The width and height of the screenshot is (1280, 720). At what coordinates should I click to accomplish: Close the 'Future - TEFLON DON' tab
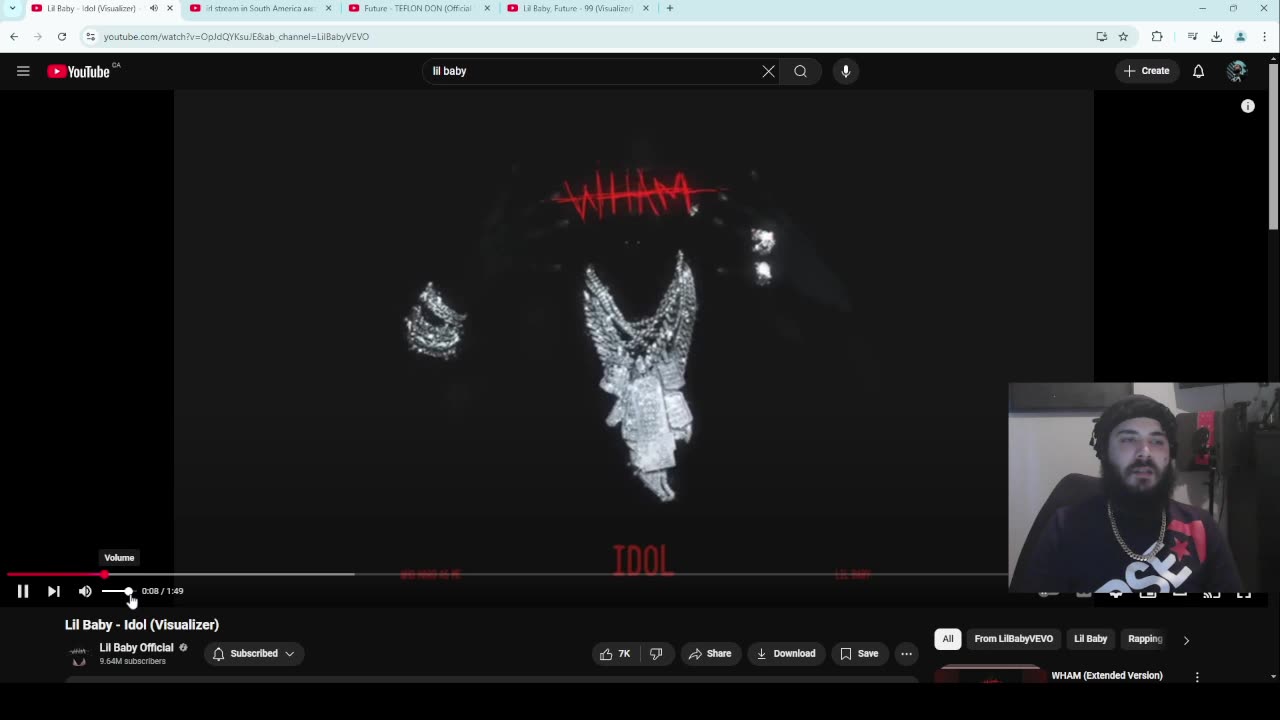coord(487,8)
